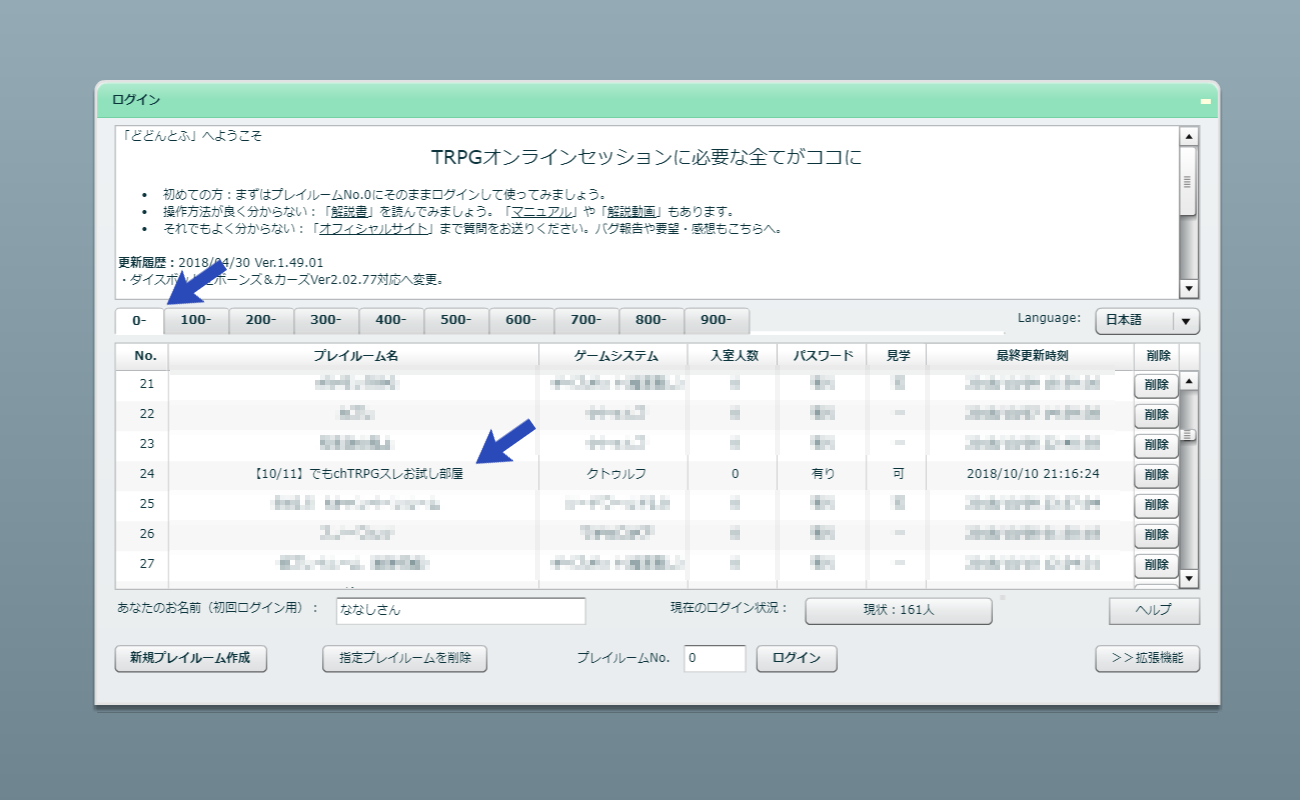Click the room list scroll-up arrow
The width and height of the screenshot is (1300, 800).
pyautogui.click(x=1189, y=381)
